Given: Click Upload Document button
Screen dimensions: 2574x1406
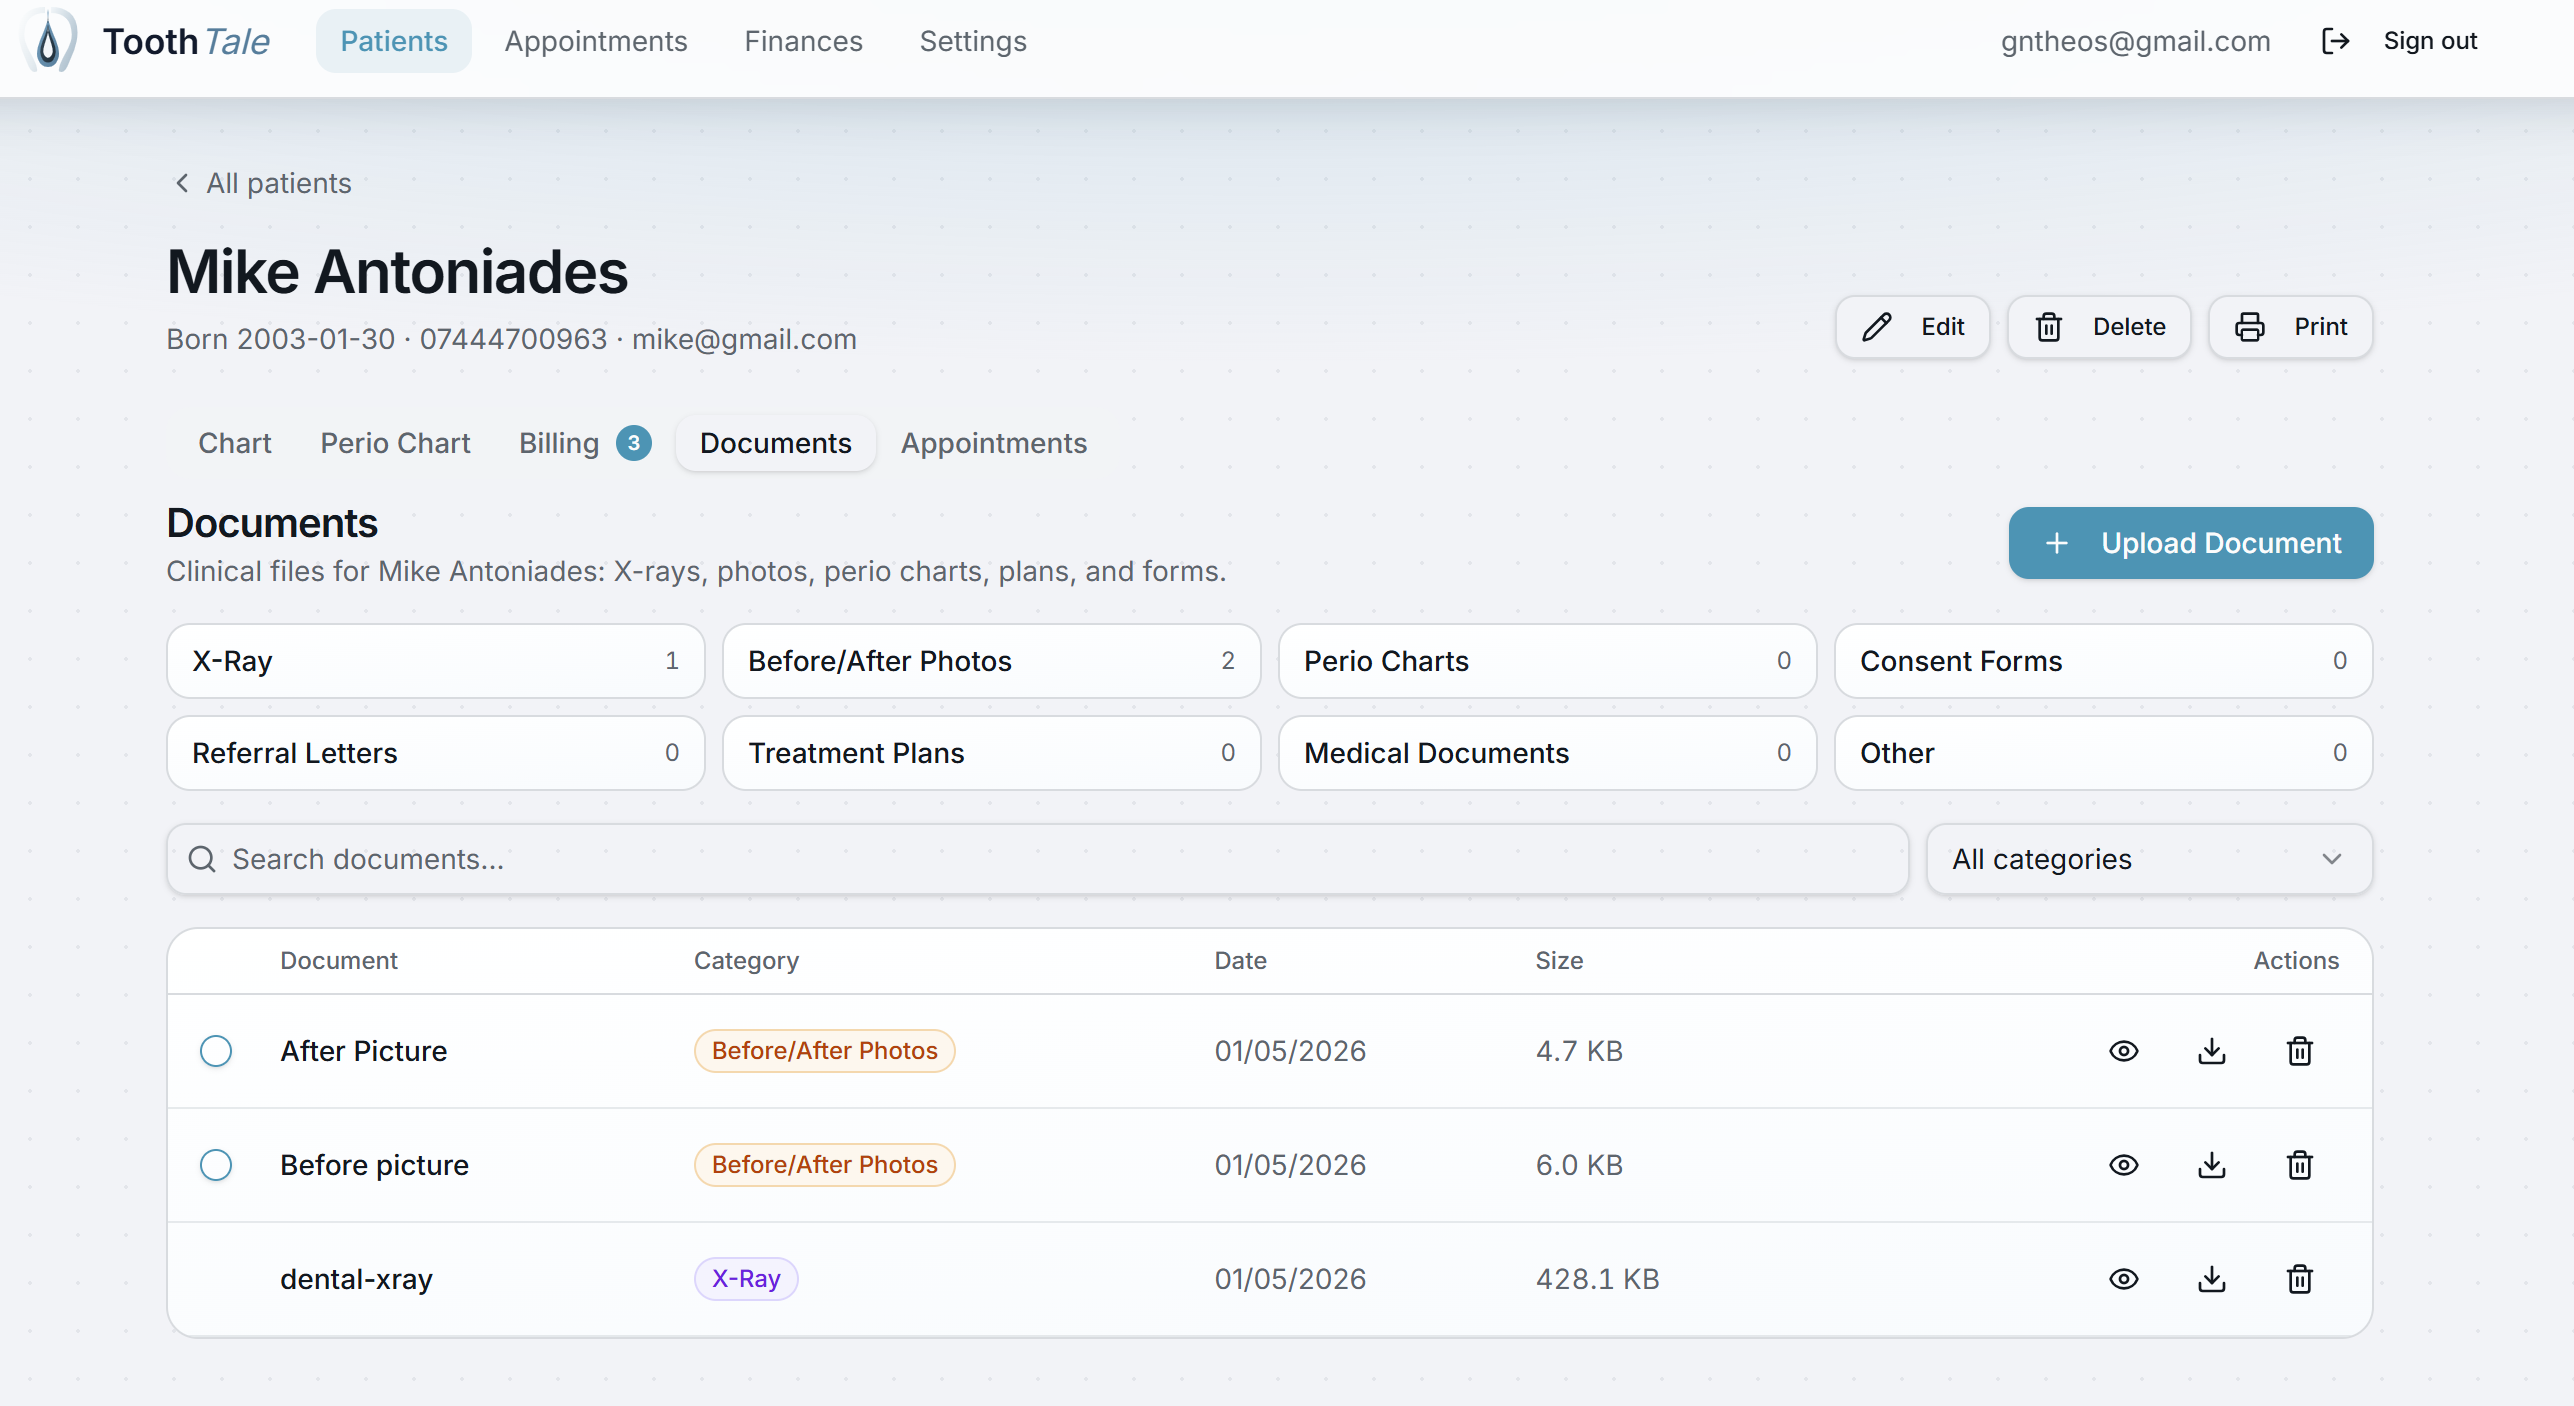Looking at the screenshot, I should click(x=2190, y=543).
